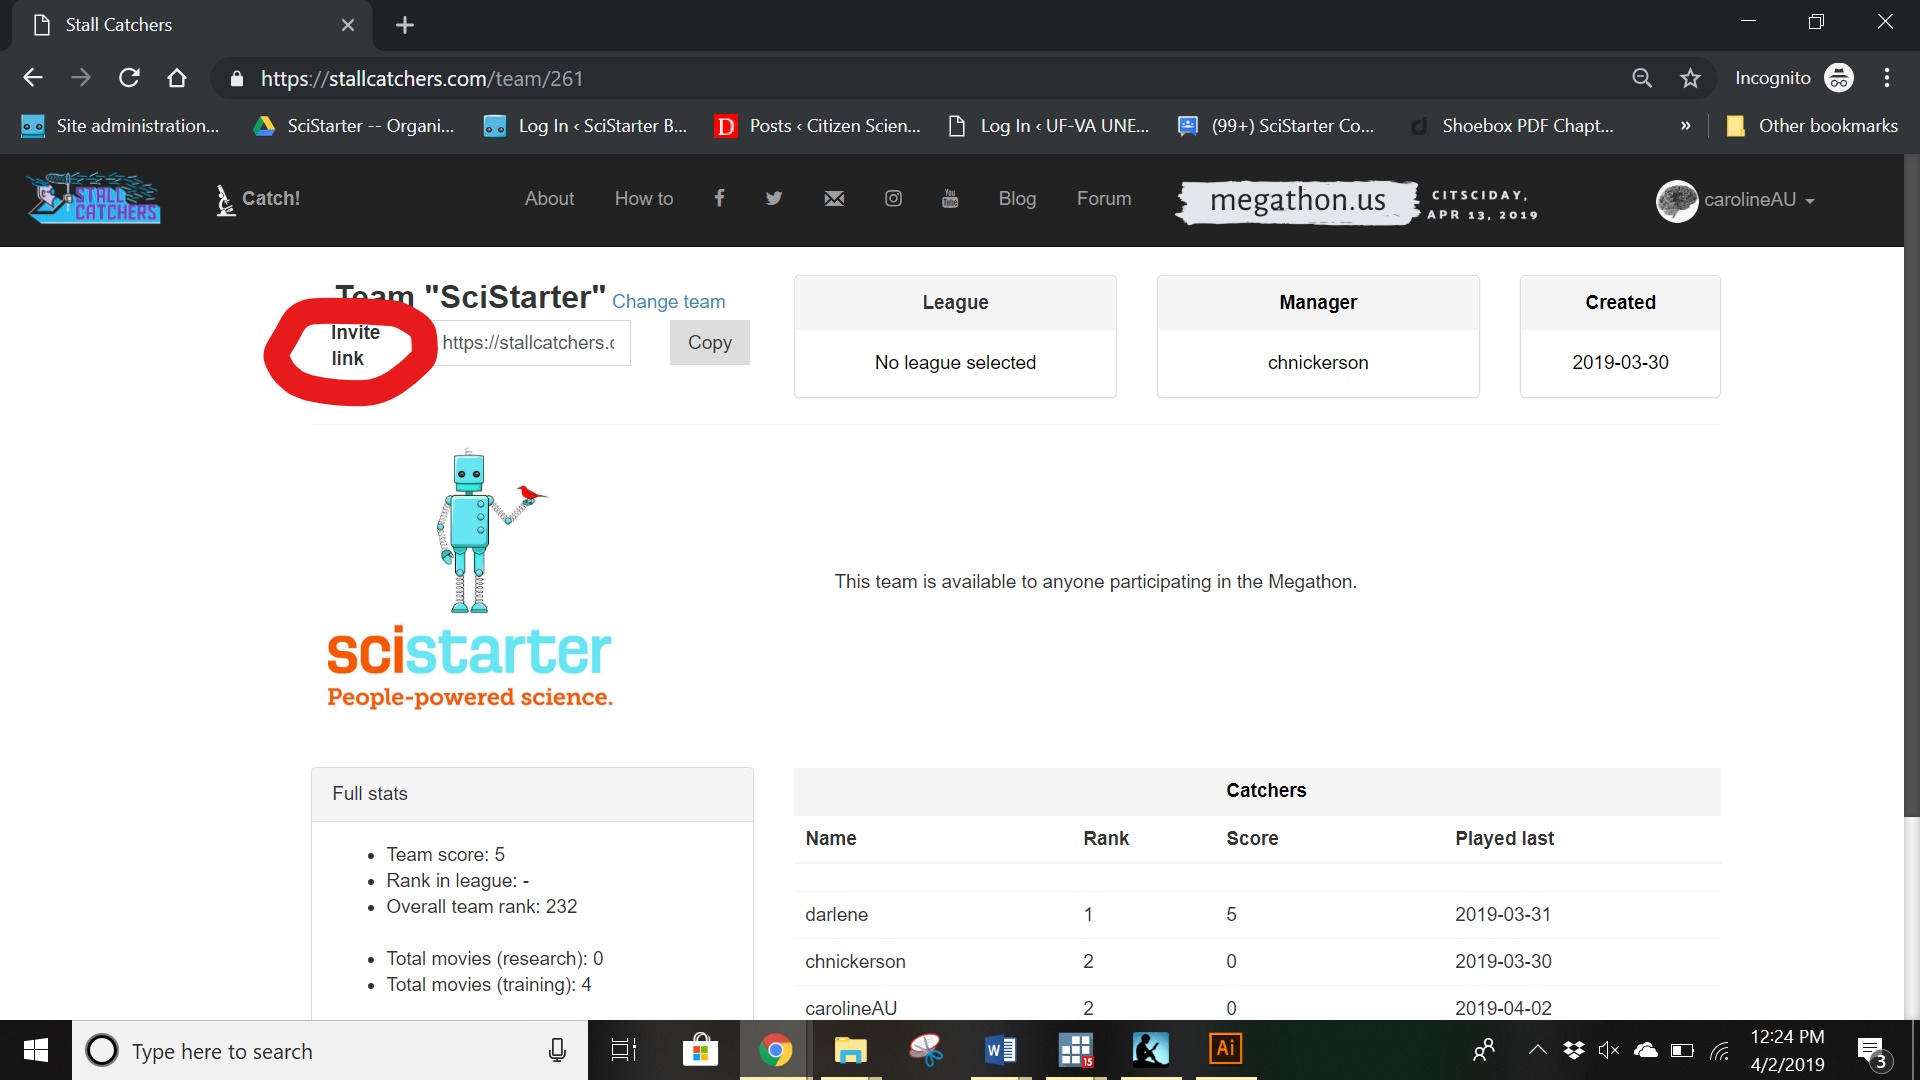Open the How to menu item
The height and width of the screenshot is (1080, 1920).
point(644,199)
